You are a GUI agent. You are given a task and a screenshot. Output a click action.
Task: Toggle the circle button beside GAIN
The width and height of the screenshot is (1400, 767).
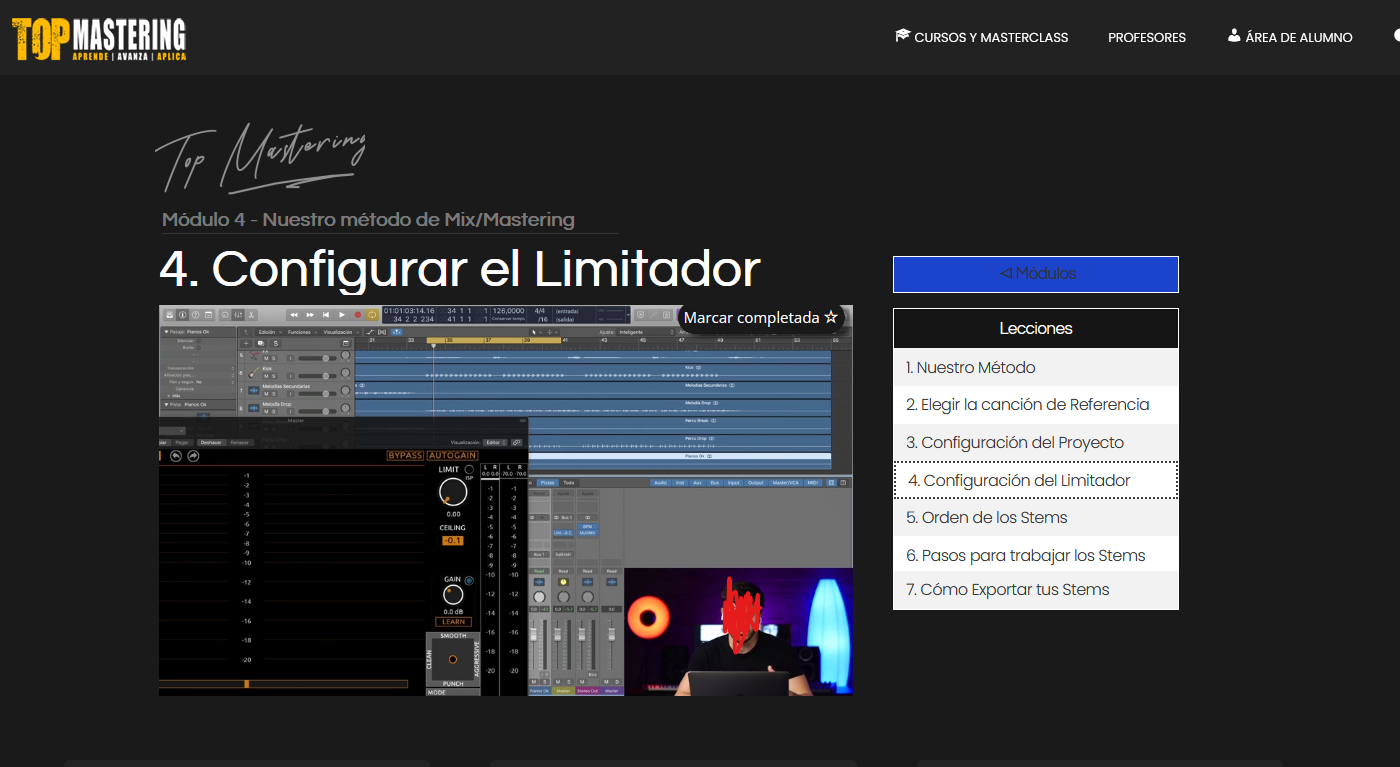click(469, 580)
